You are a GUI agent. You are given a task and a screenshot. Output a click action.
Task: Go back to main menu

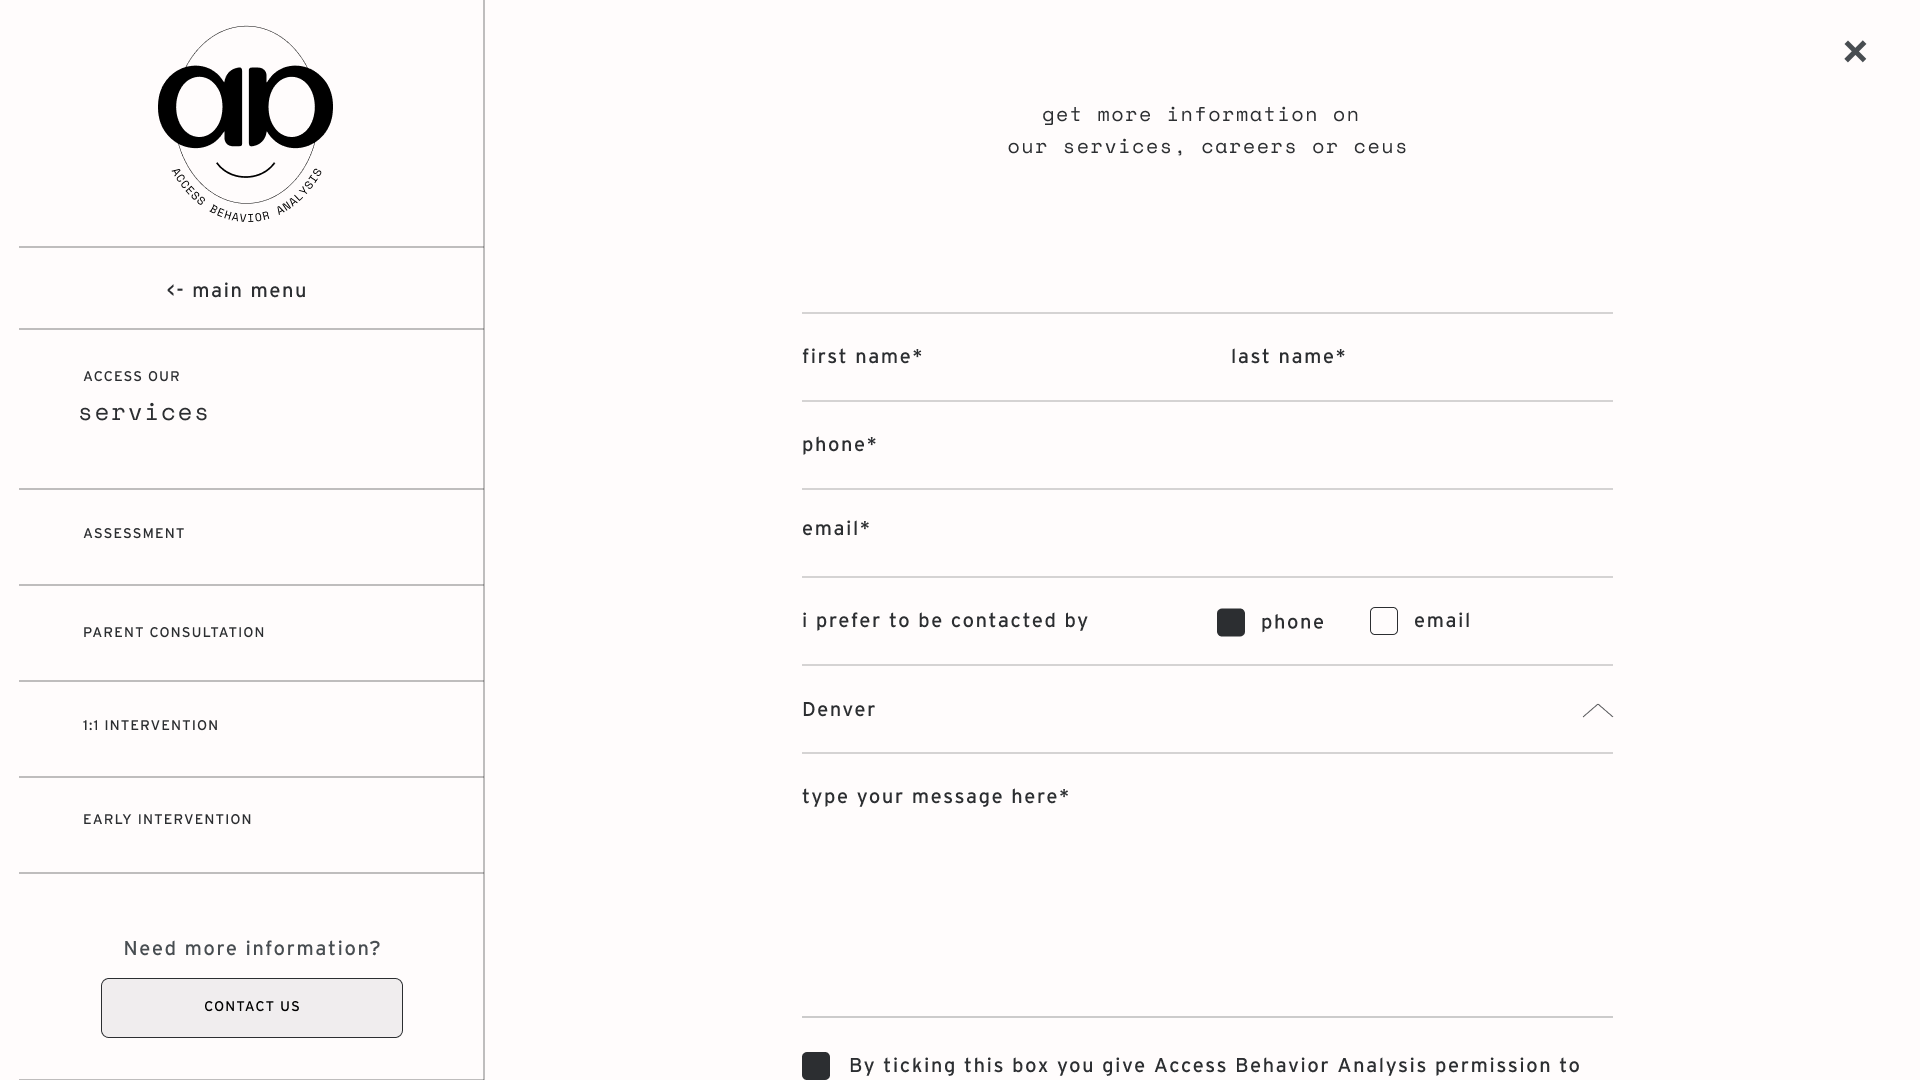point(237,291)
